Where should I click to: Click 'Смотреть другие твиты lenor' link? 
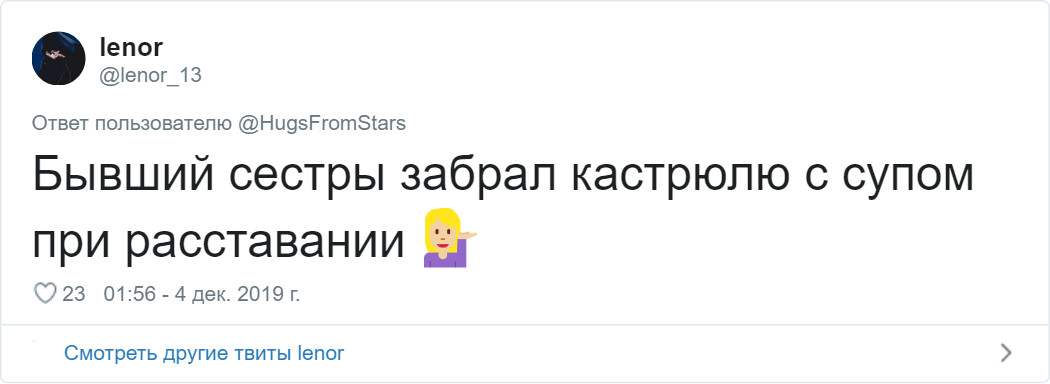coord(204,353)
